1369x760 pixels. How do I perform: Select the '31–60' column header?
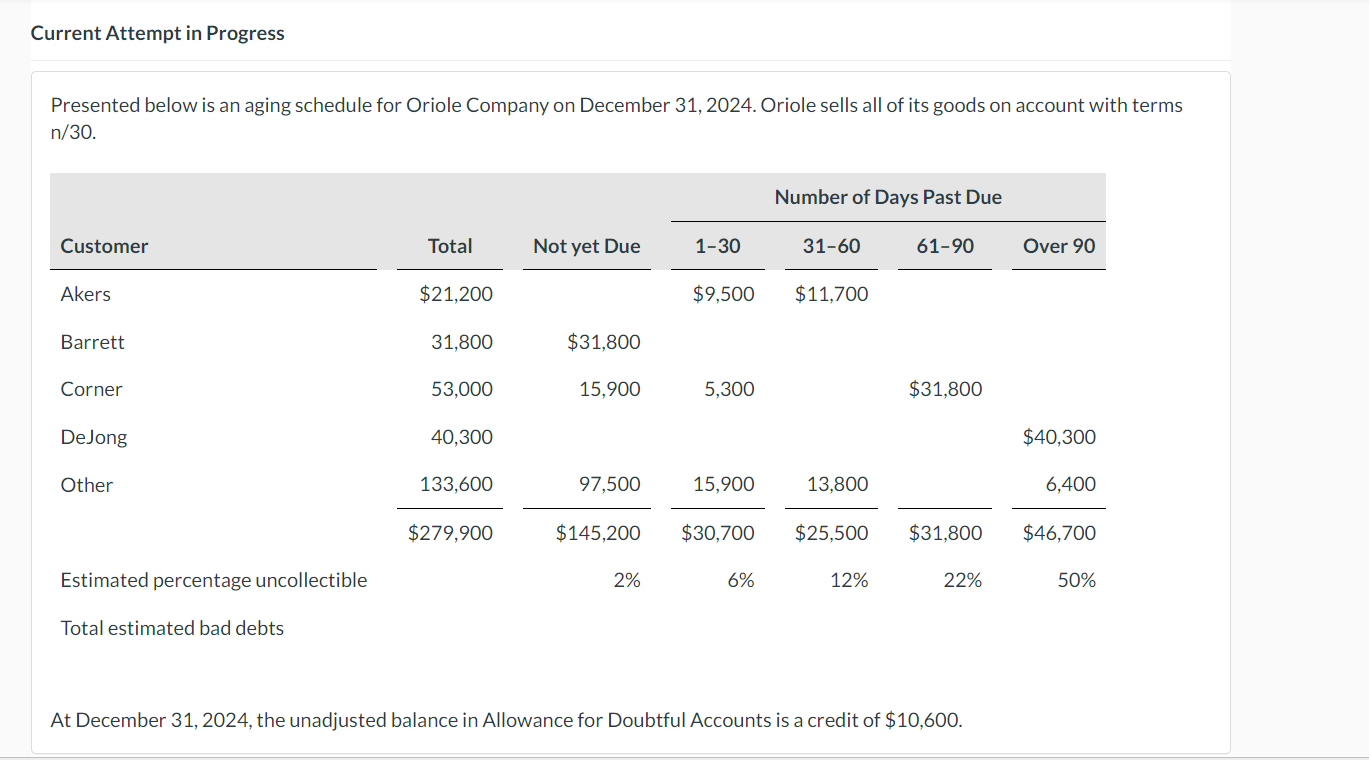[x=831, y=246]
